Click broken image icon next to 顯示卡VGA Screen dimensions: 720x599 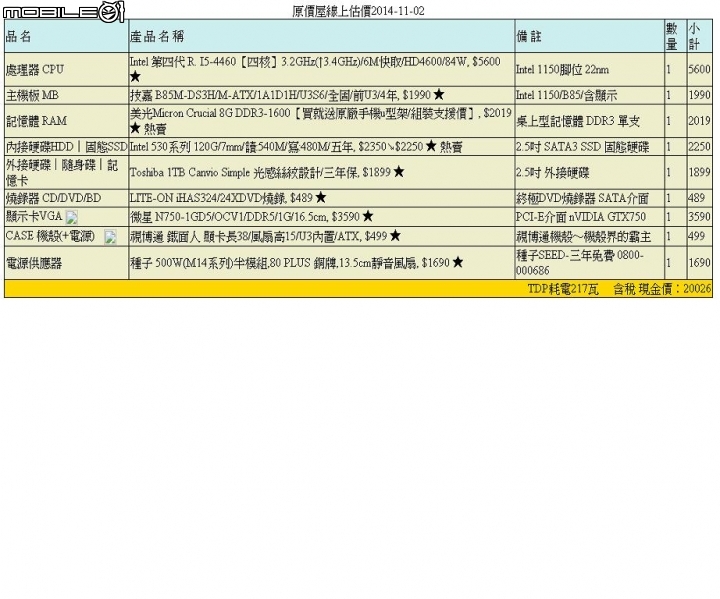[x=72, y=217]
